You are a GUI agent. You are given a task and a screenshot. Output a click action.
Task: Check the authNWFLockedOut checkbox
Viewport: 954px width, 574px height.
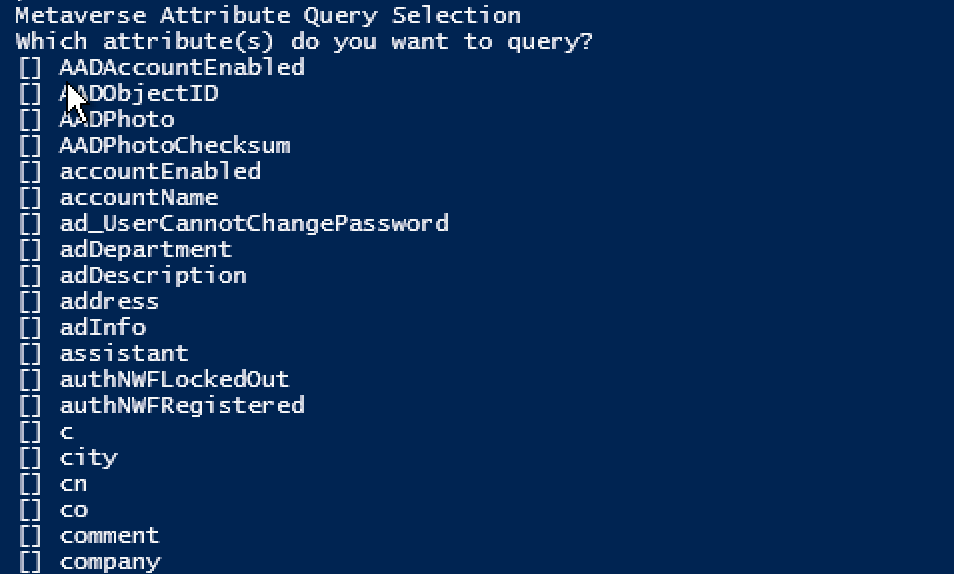[30, 380]
